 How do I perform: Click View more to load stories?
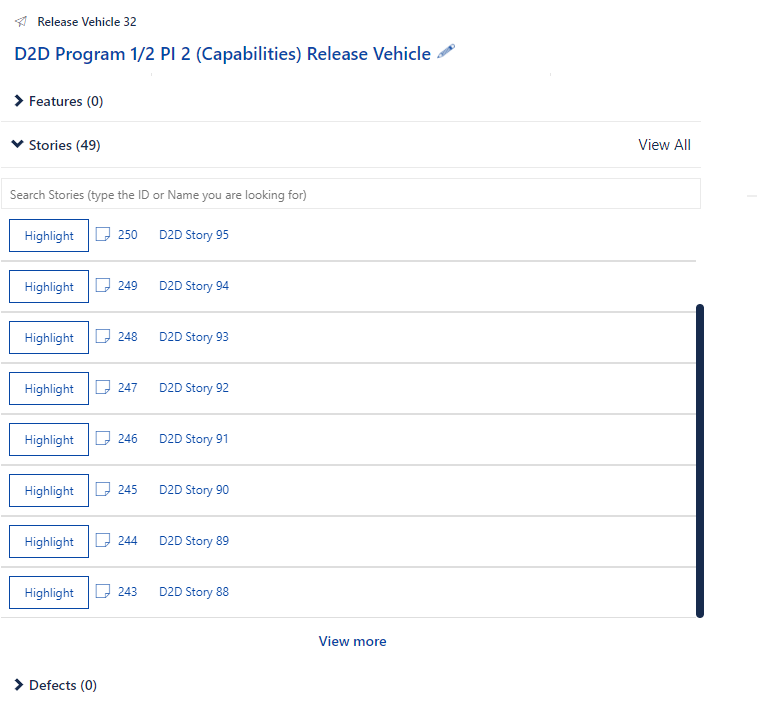coord(352,641)
